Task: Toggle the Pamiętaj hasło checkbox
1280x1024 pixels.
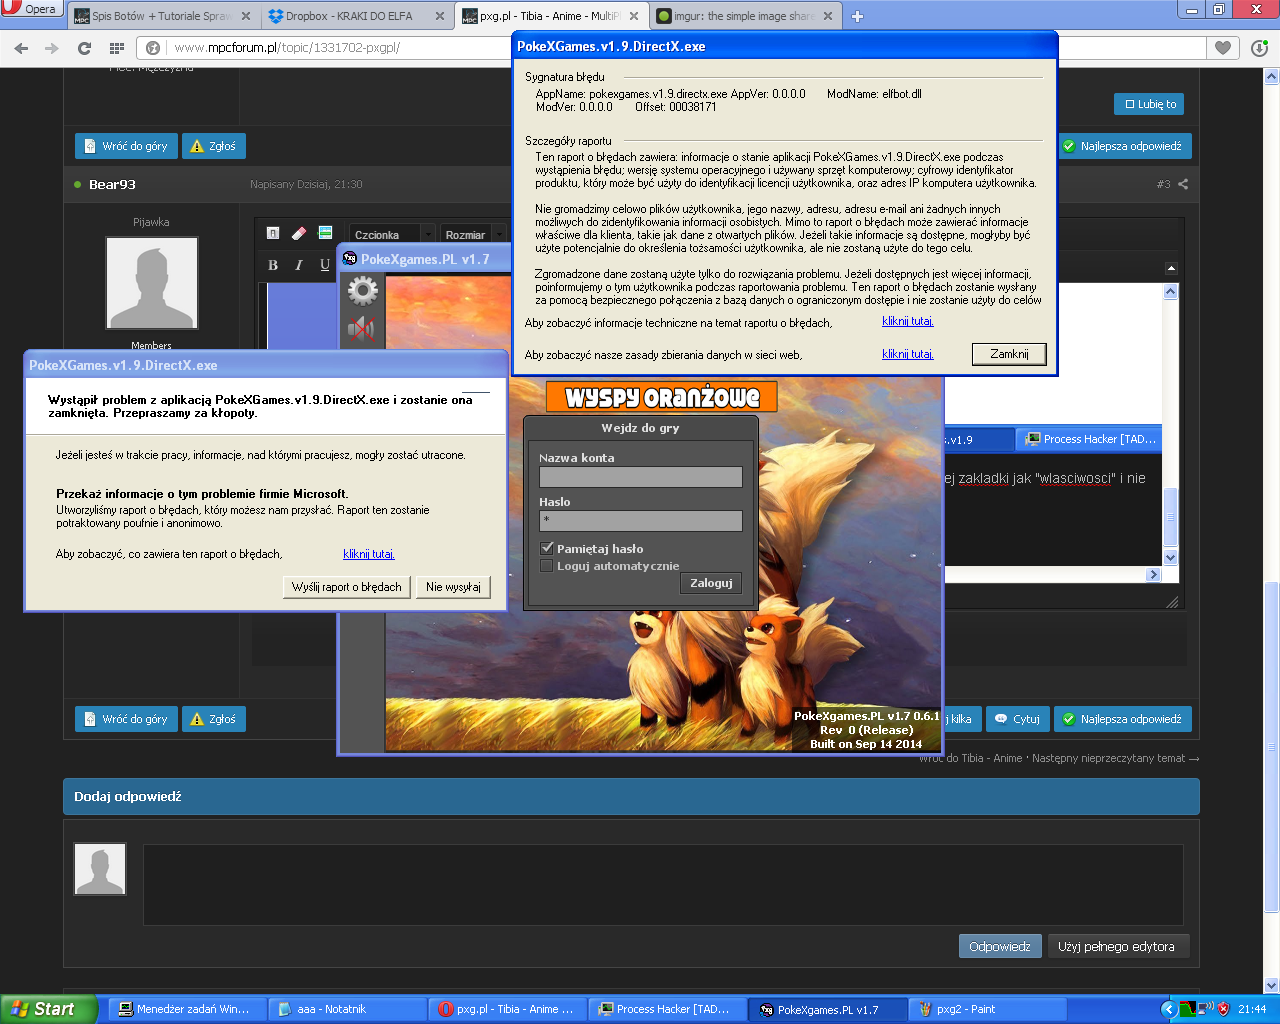Action: (547, 548)
